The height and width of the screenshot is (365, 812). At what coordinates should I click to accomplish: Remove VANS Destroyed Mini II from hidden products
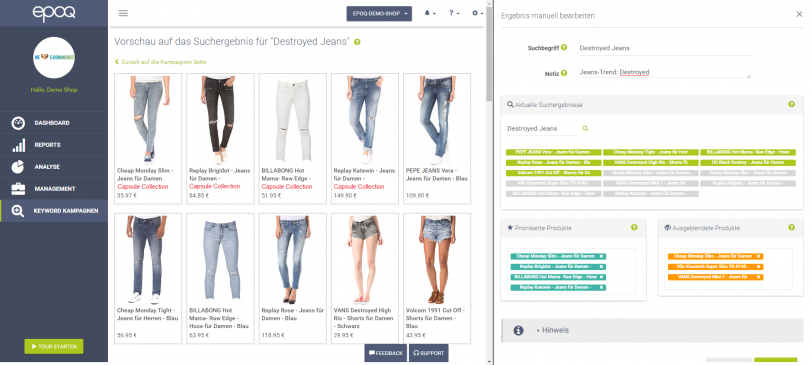coord(759,277)
